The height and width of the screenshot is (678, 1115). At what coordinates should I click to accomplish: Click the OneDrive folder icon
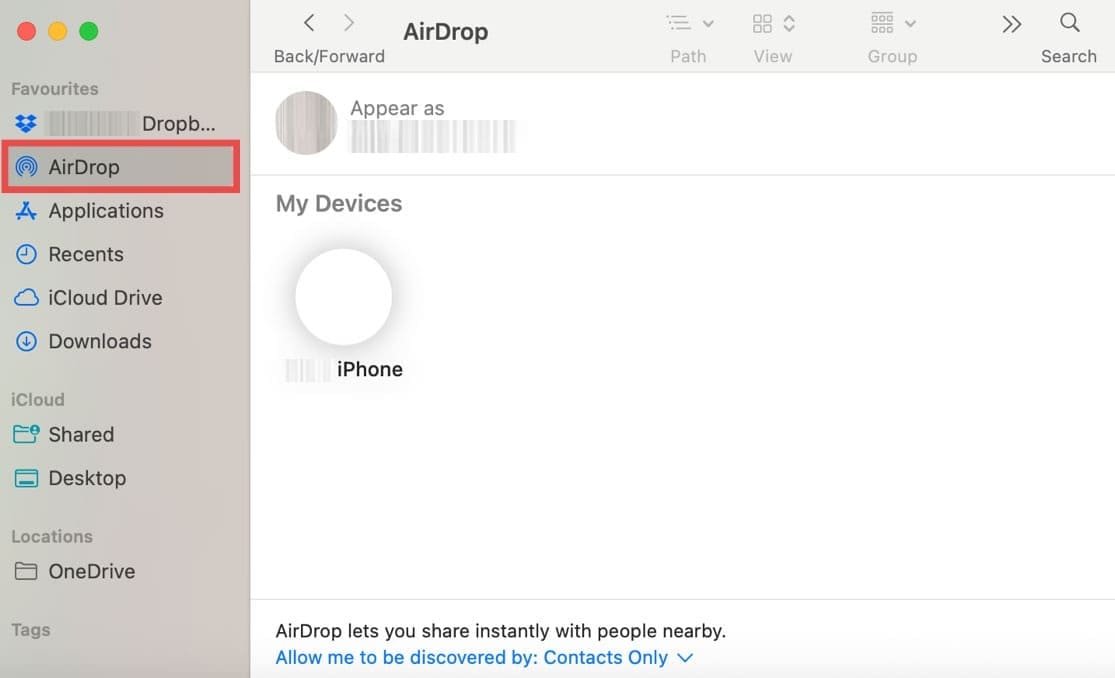pyautogui.click(x=26, y=571)
